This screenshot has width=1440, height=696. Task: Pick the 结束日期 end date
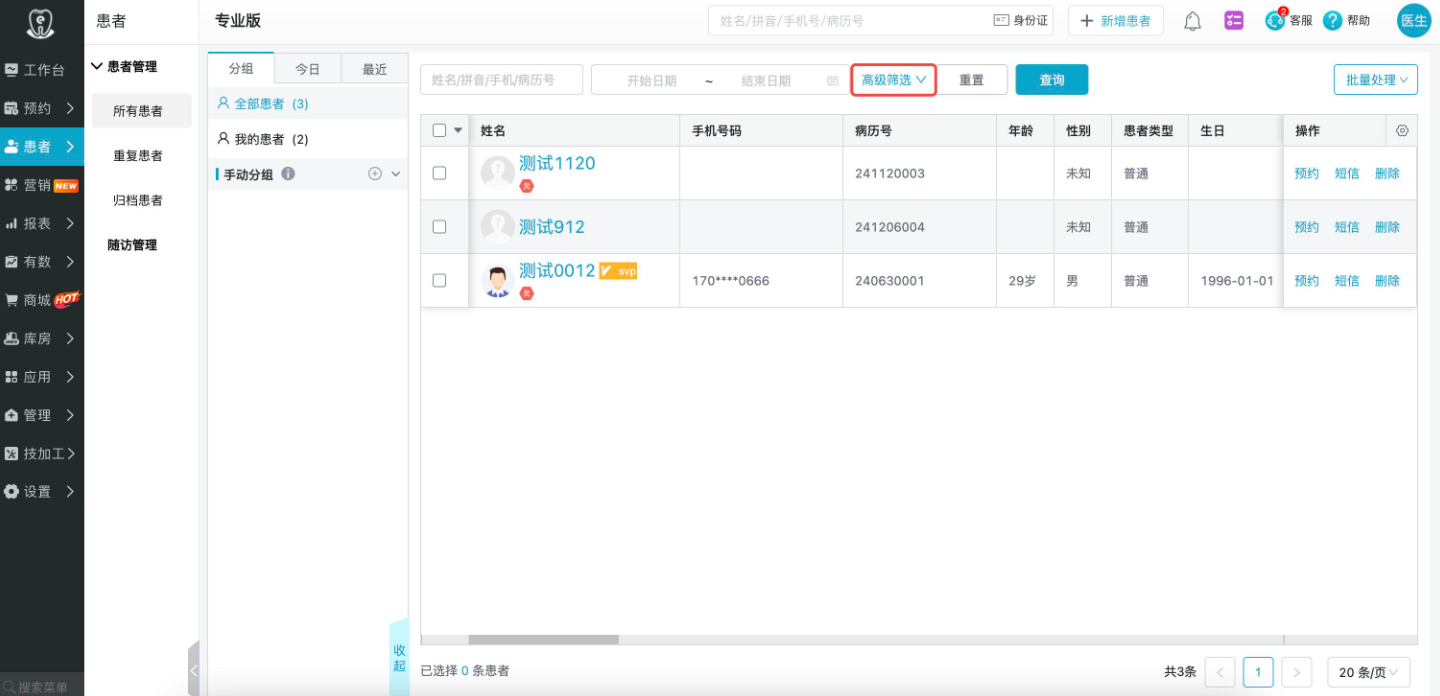click(766, 81)
